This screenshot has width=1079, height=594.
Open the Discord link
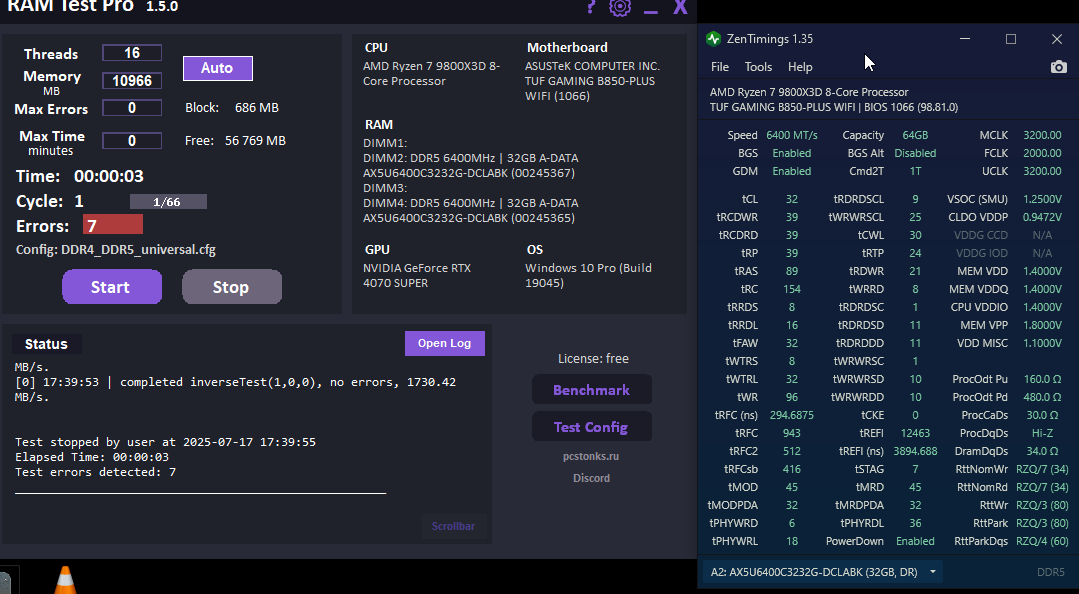[x=591, y=478]
